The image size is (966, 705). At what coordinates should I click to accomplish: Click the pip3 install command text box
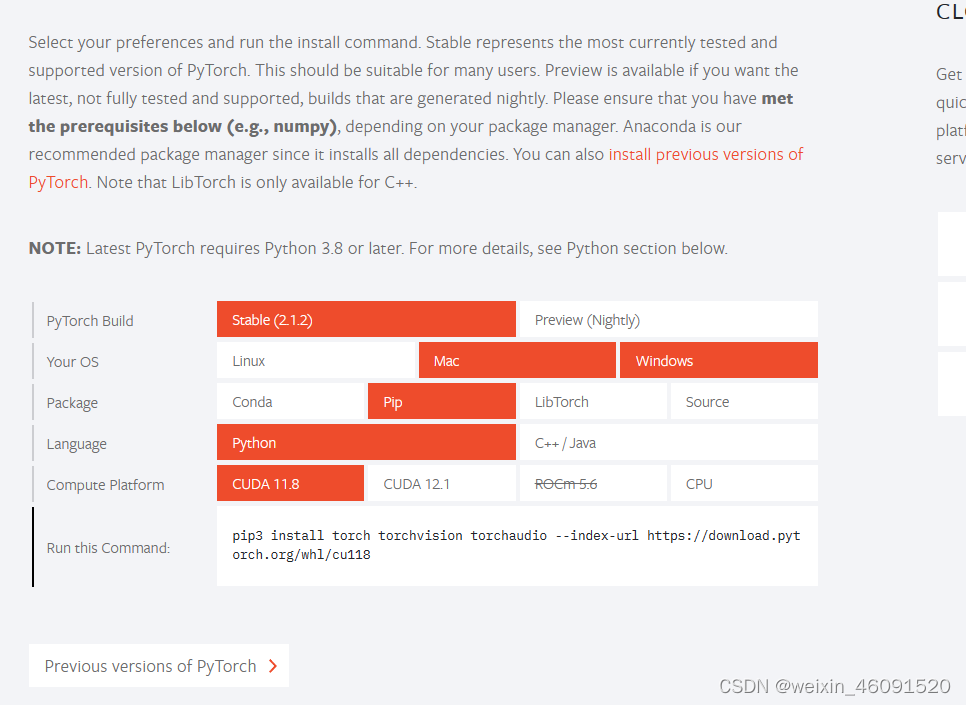(517, 546)
